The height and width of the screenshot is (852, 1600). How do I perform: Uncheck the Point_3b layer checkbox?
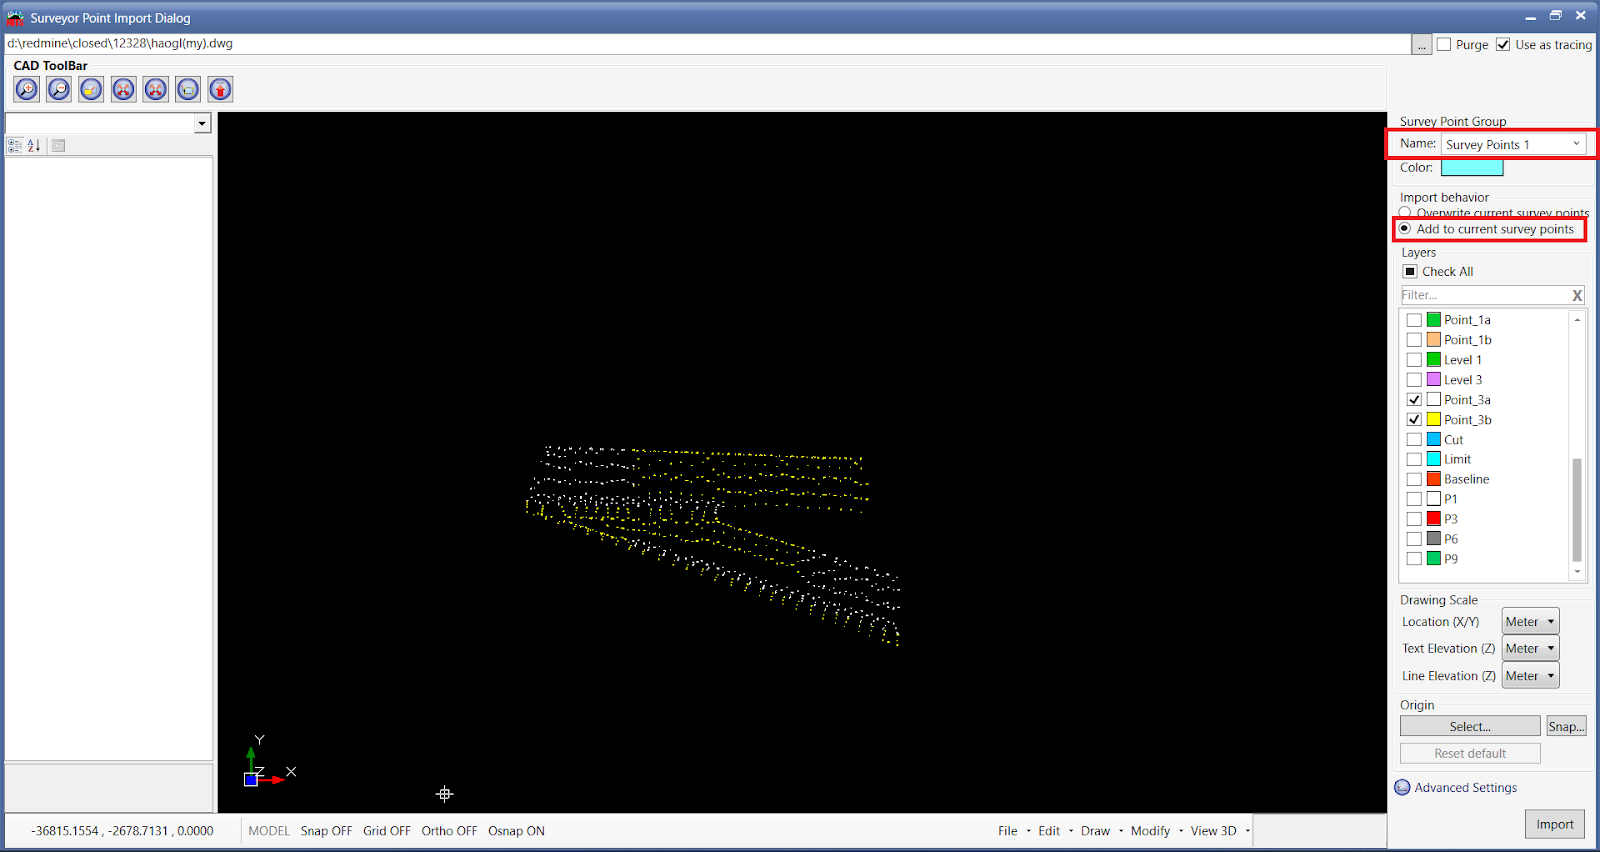click(1414, 419)
